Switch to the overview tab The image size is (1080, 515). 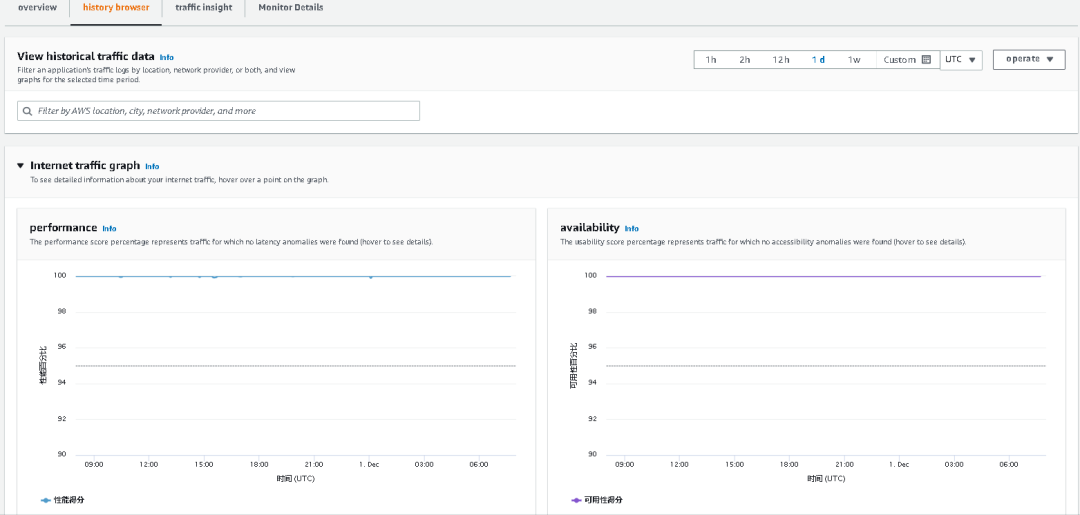(x=37, y=8)
